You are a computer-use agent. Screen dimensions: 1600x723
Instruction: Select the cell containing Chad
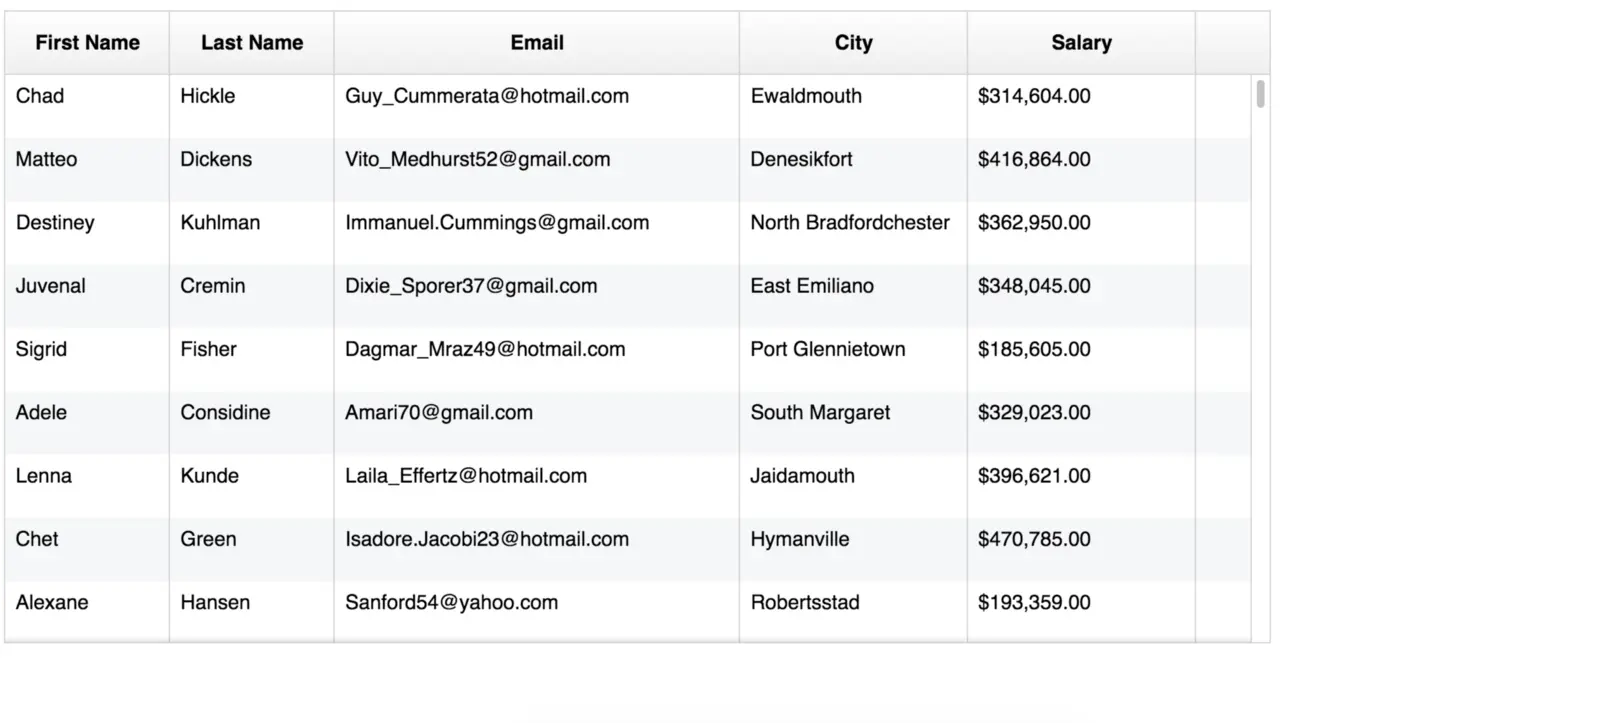tap(40, 96)
